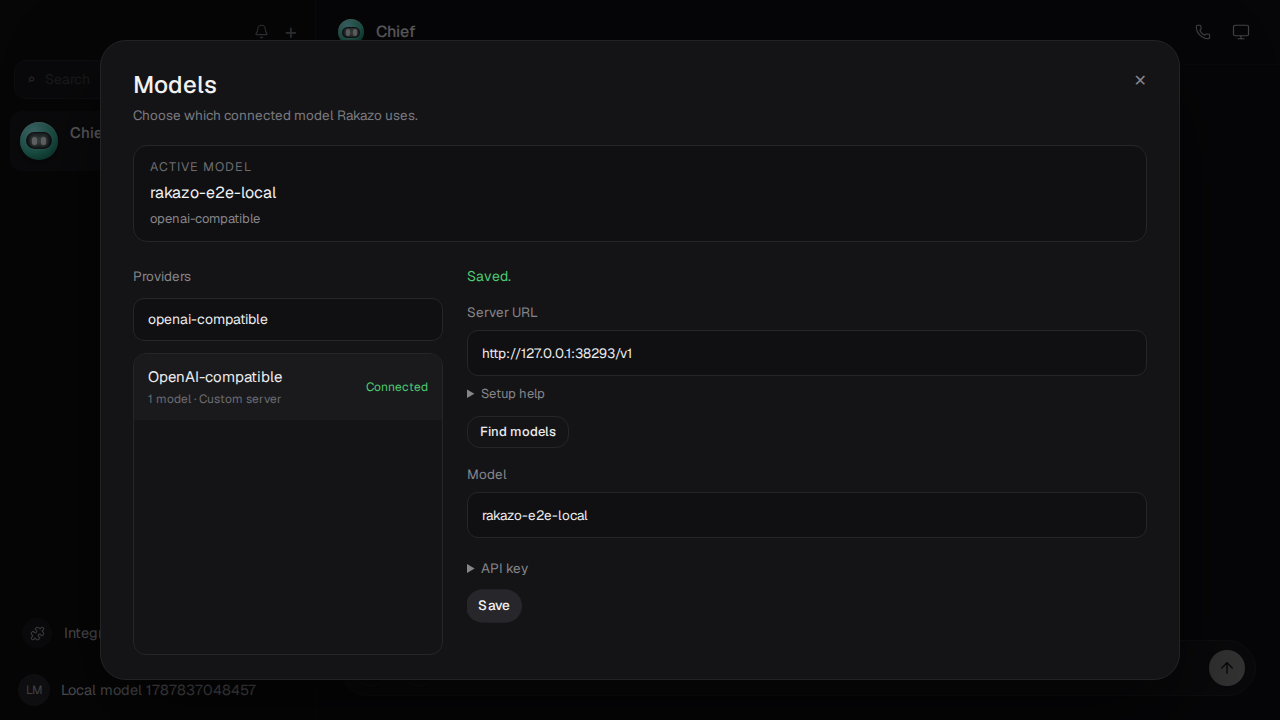Screen dimensions: 1280x720
Task: Click the active model name rakazo-e2e-local in the card
Action: (213, 192)
